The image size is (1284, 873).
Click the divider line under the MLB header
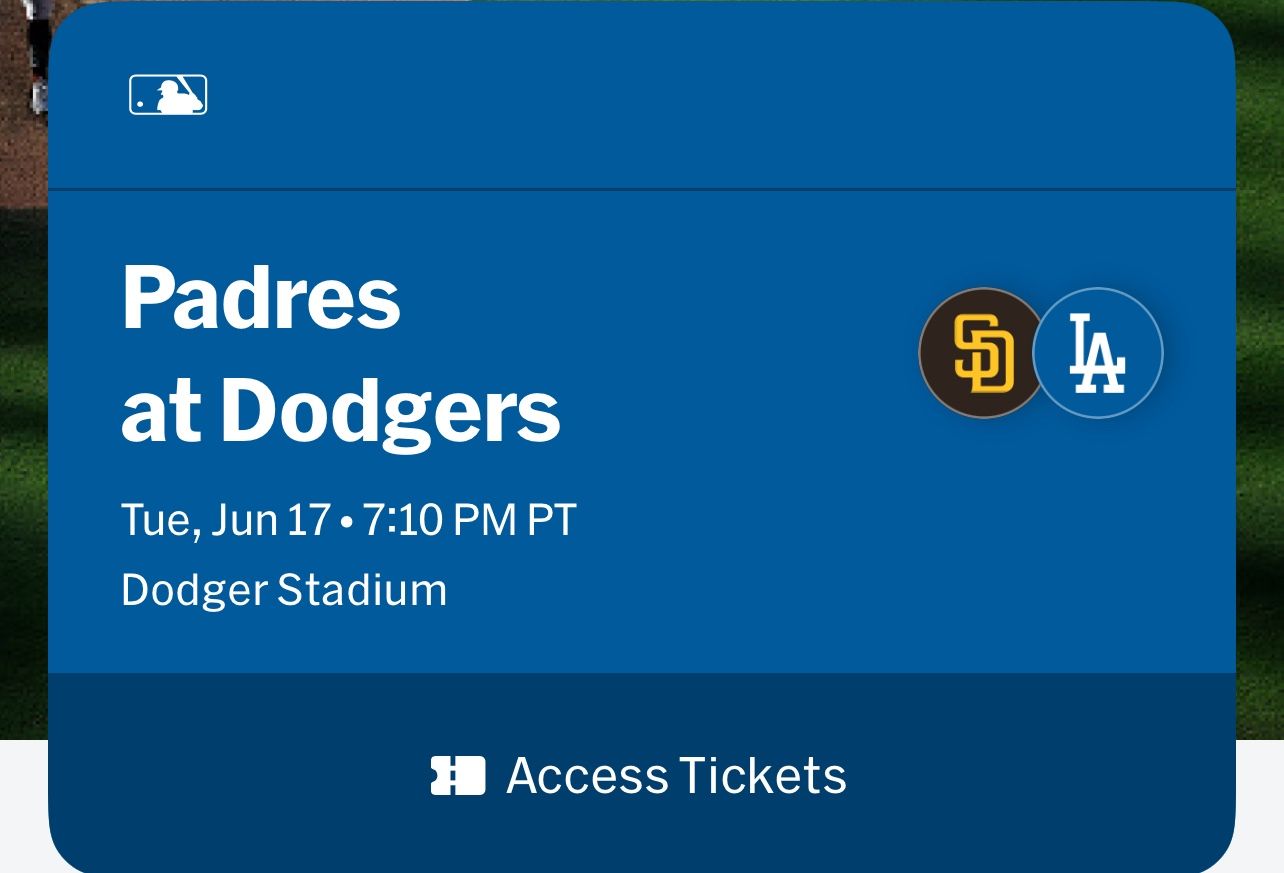pyautogui.click(x=640, y=189)
